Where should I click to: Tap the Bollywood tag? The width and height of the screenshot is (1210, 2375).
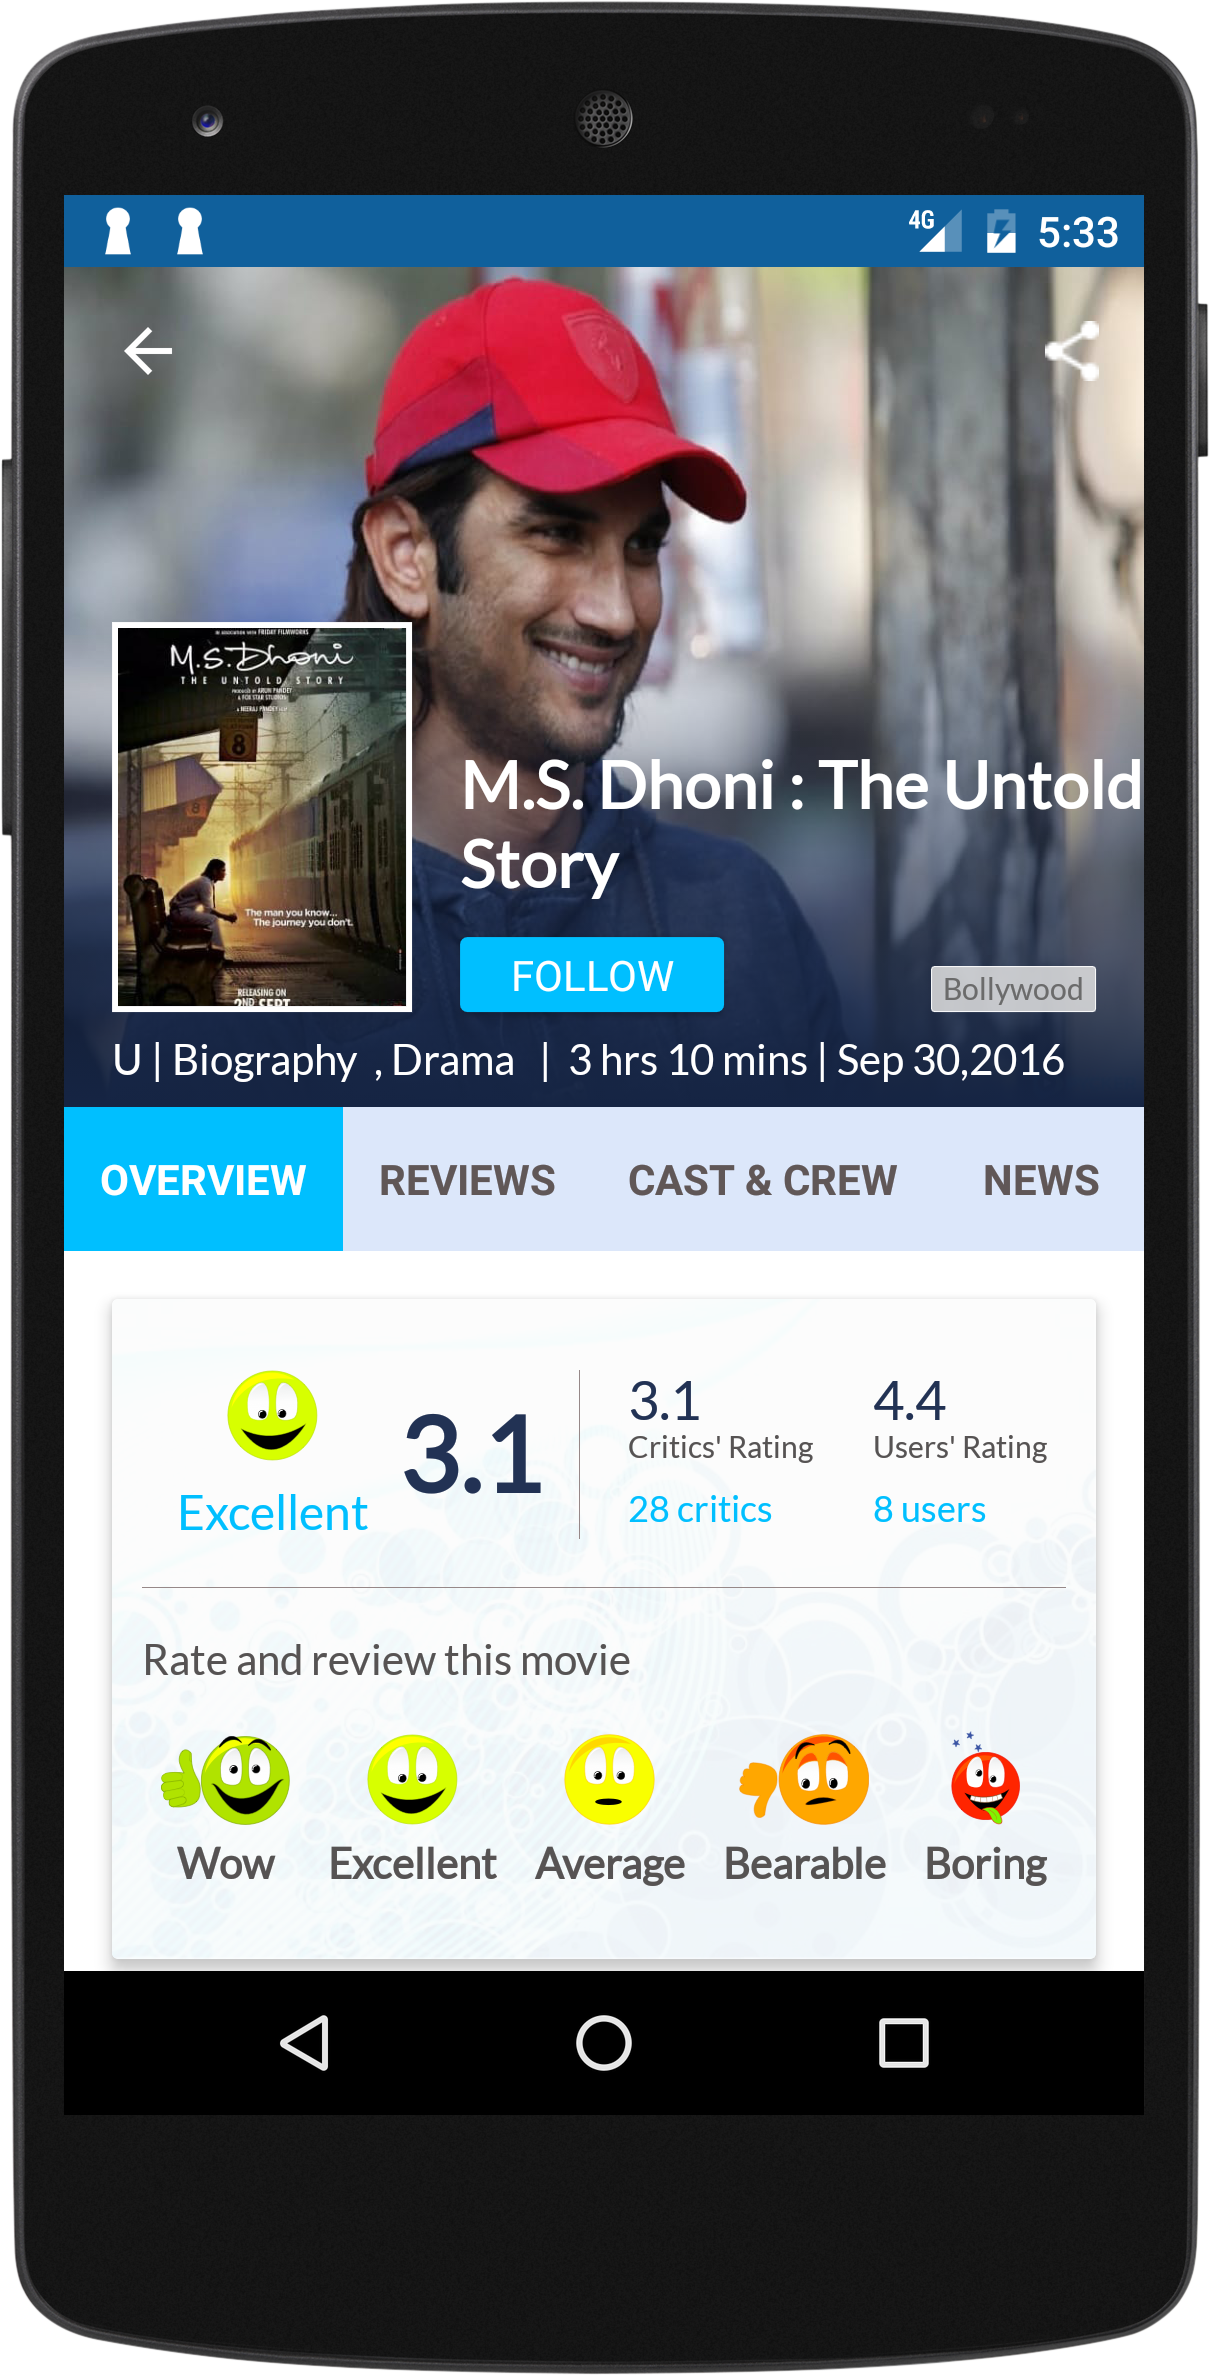point(1013,989)
